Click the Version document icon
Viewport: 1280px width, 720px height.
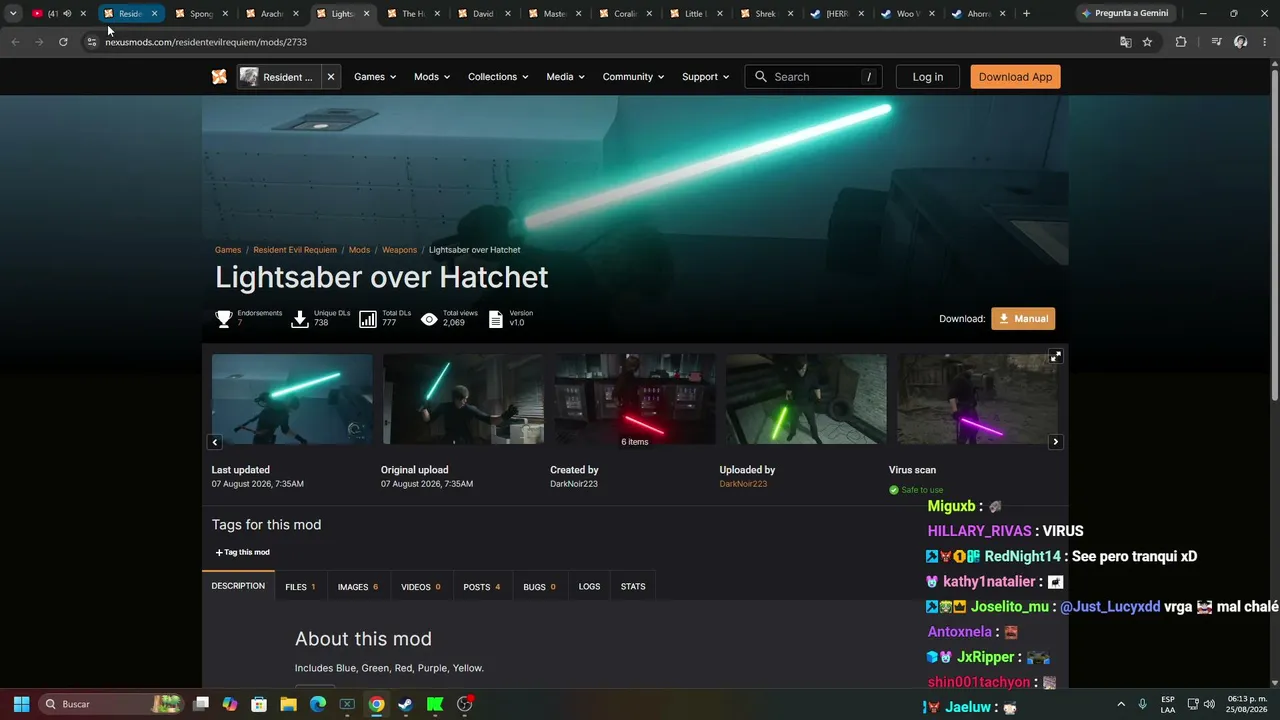coord(496,319)
